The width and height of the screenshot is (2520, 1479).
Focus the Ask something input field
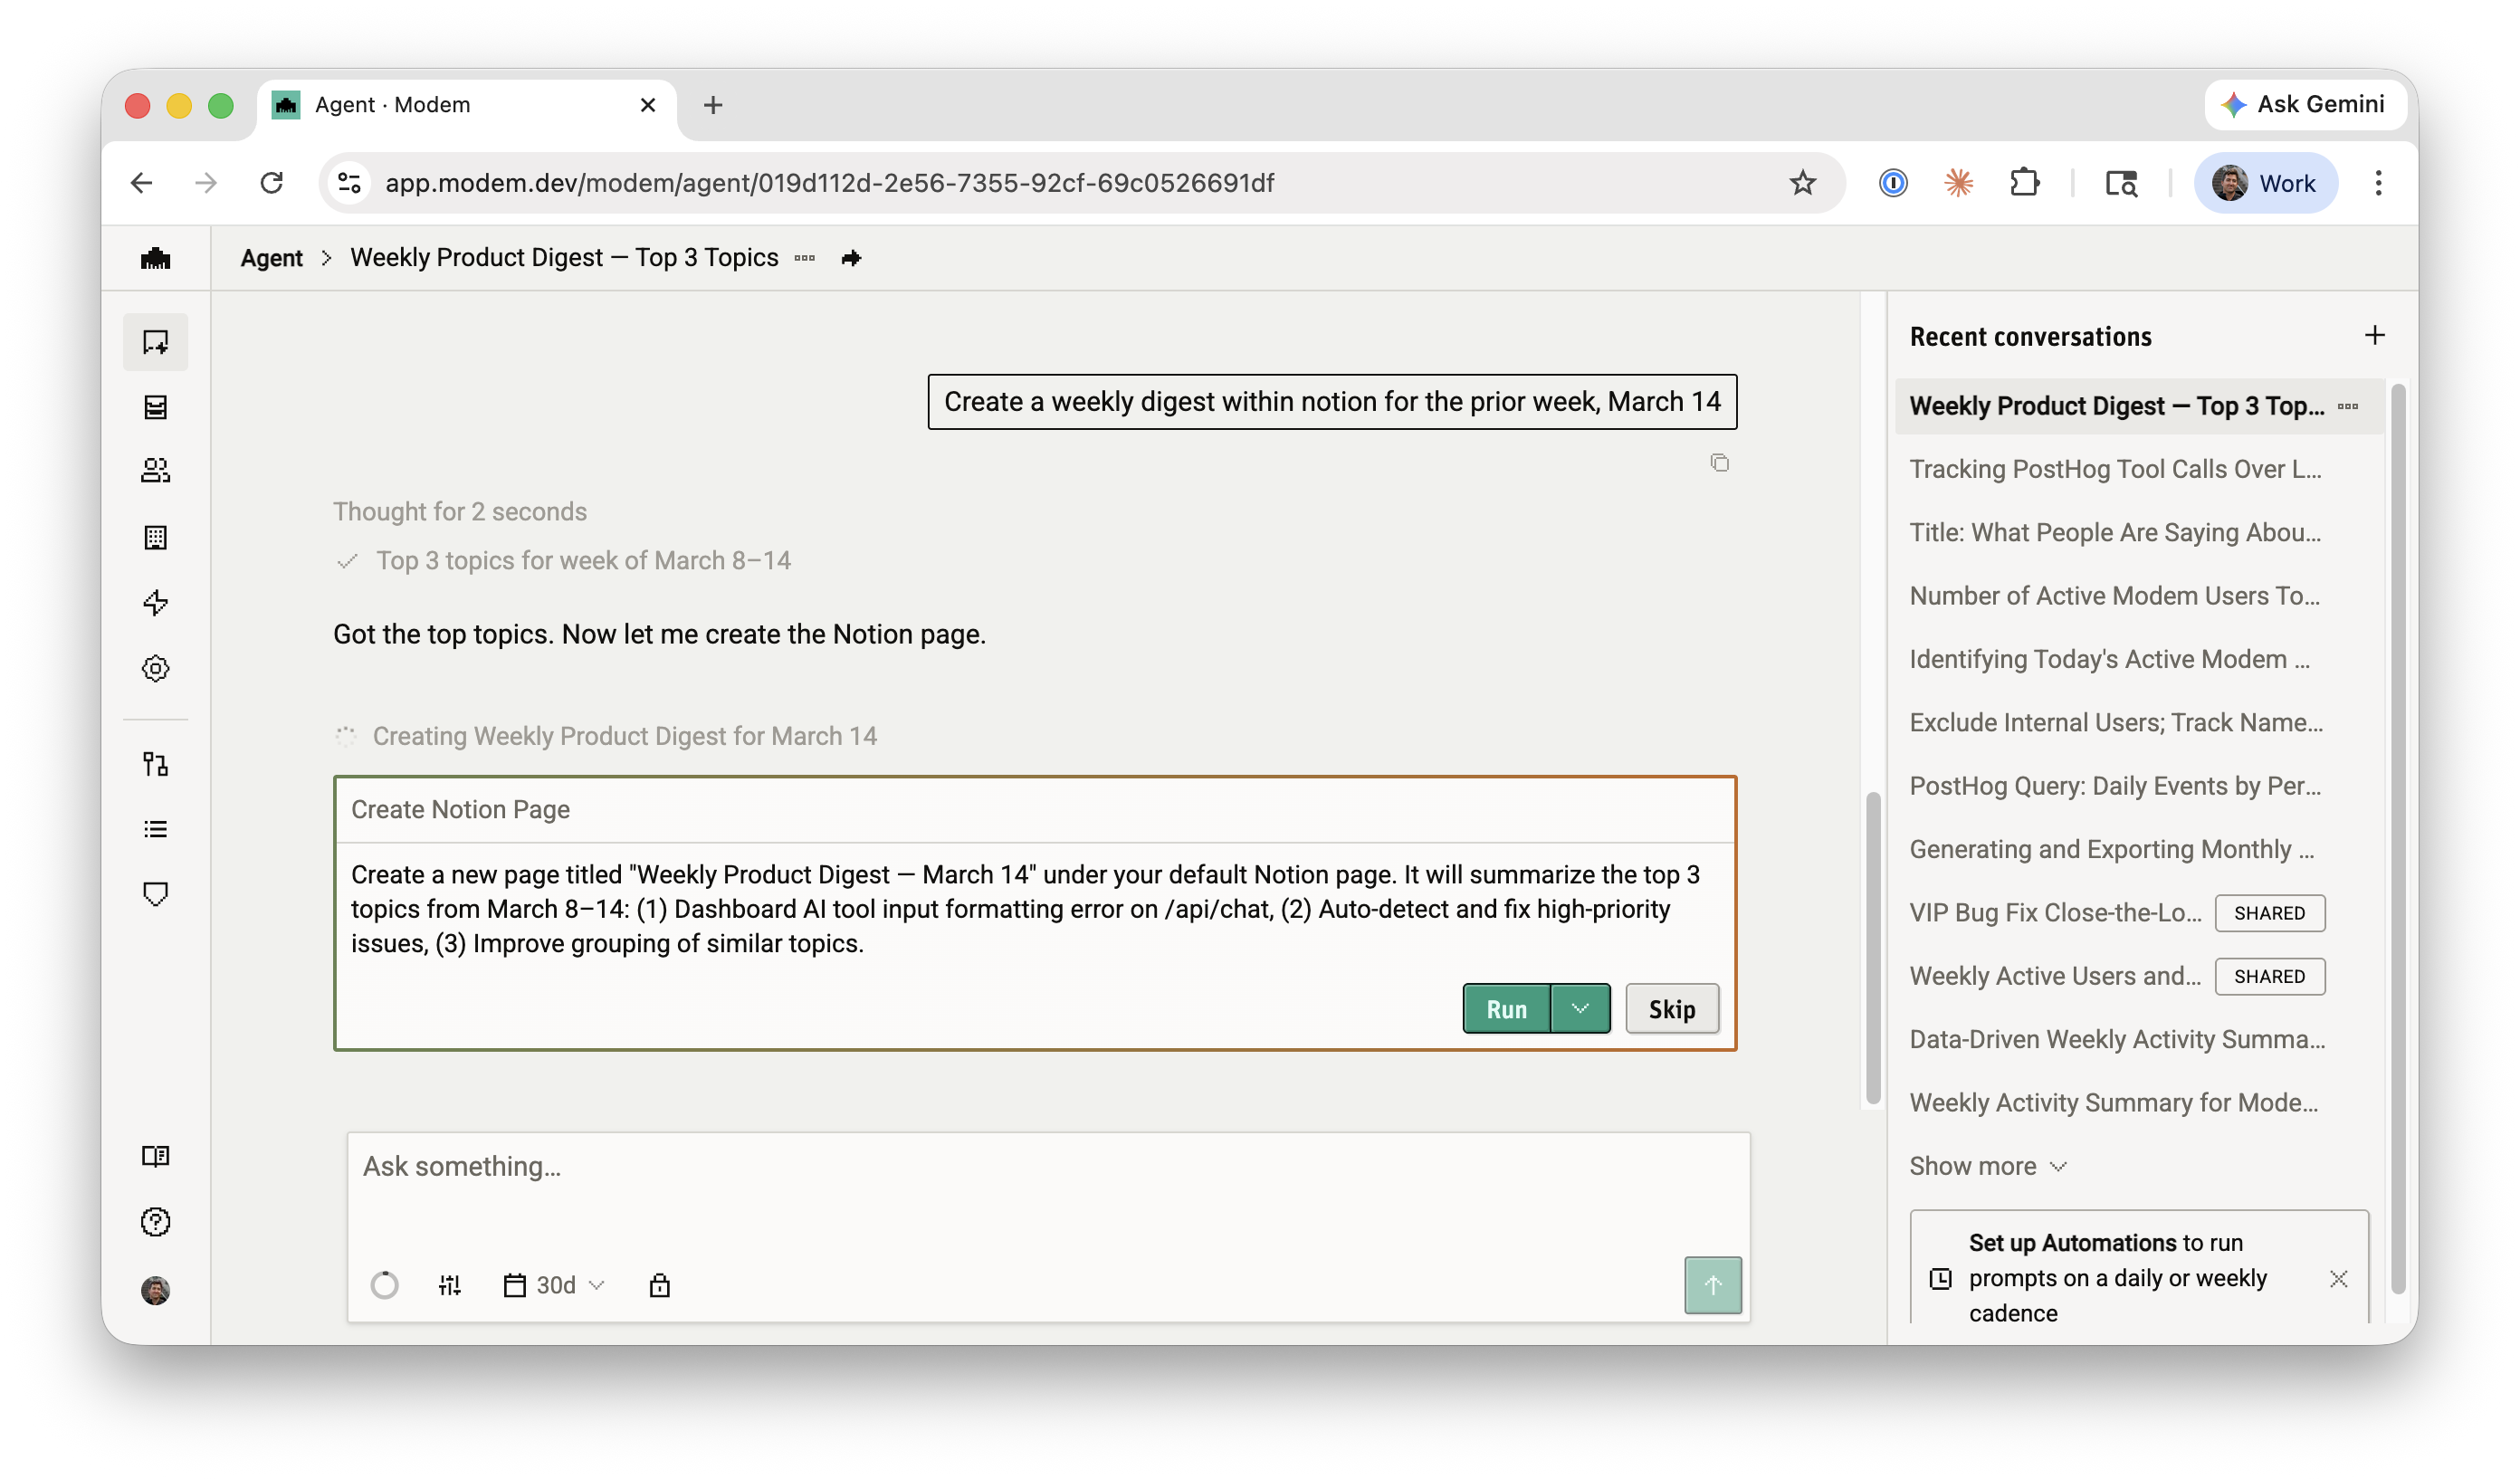tap(1048, 1166)
